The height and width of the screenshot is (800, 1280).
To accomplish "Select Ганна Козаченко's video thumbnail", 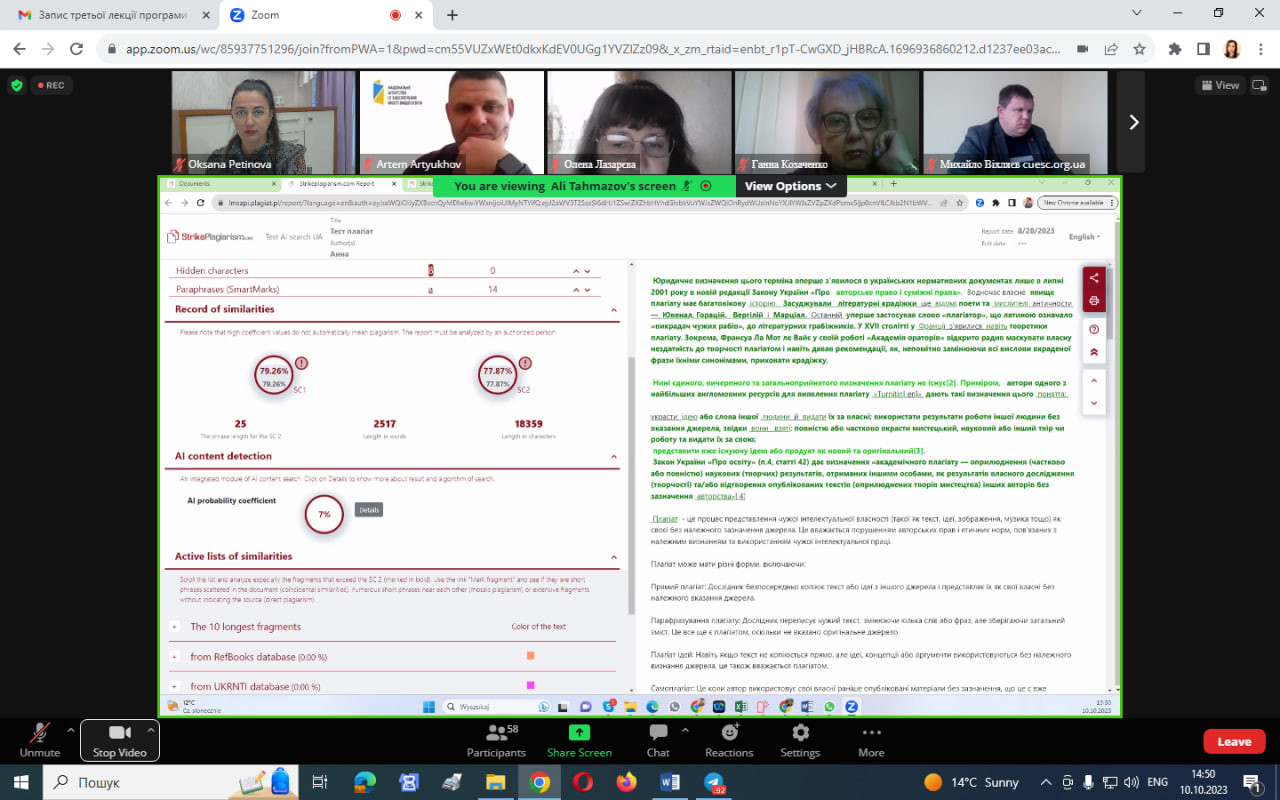I will tap(827, 122).
